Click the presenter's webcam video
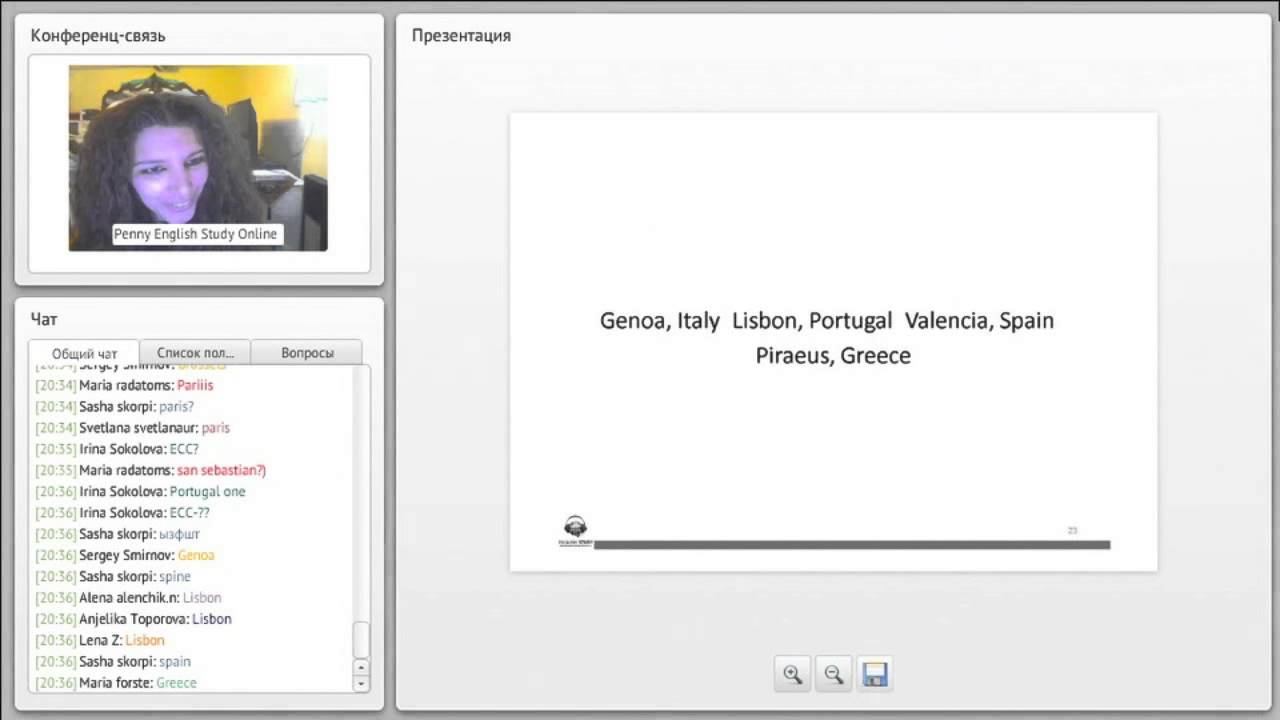Screen dimensions: 1280x720 pyautogui.click(x=198, y=158)
